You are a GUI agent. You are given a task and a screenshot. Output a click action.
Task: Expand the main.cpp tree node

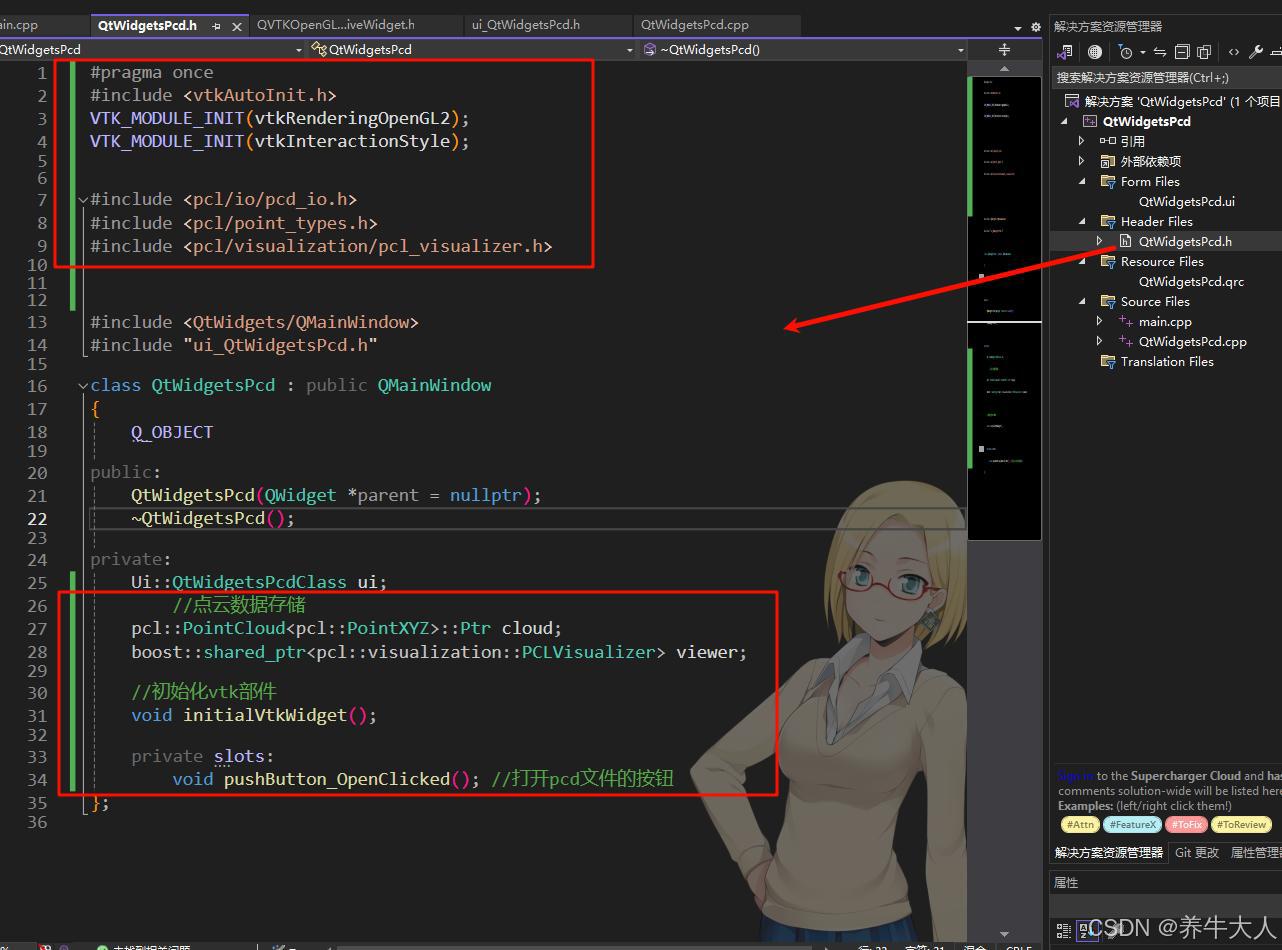pos(1100,321)
